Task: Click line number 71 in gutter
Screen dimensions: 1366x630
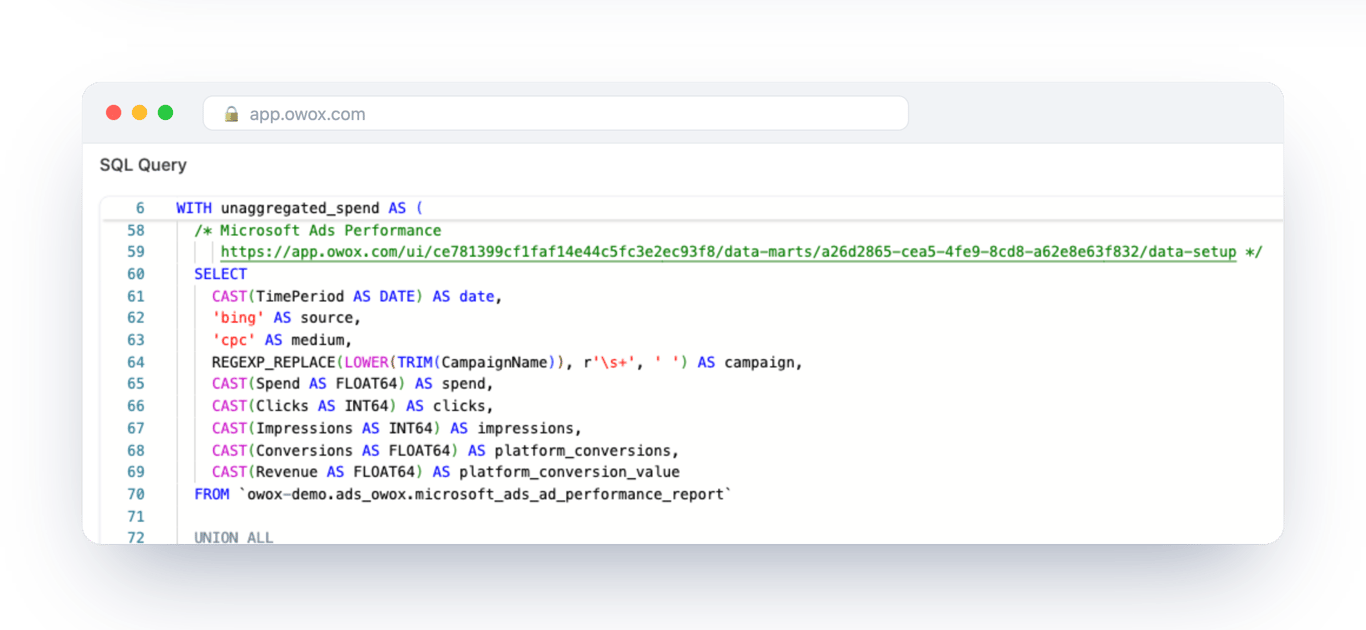Action: coord(136,516)
